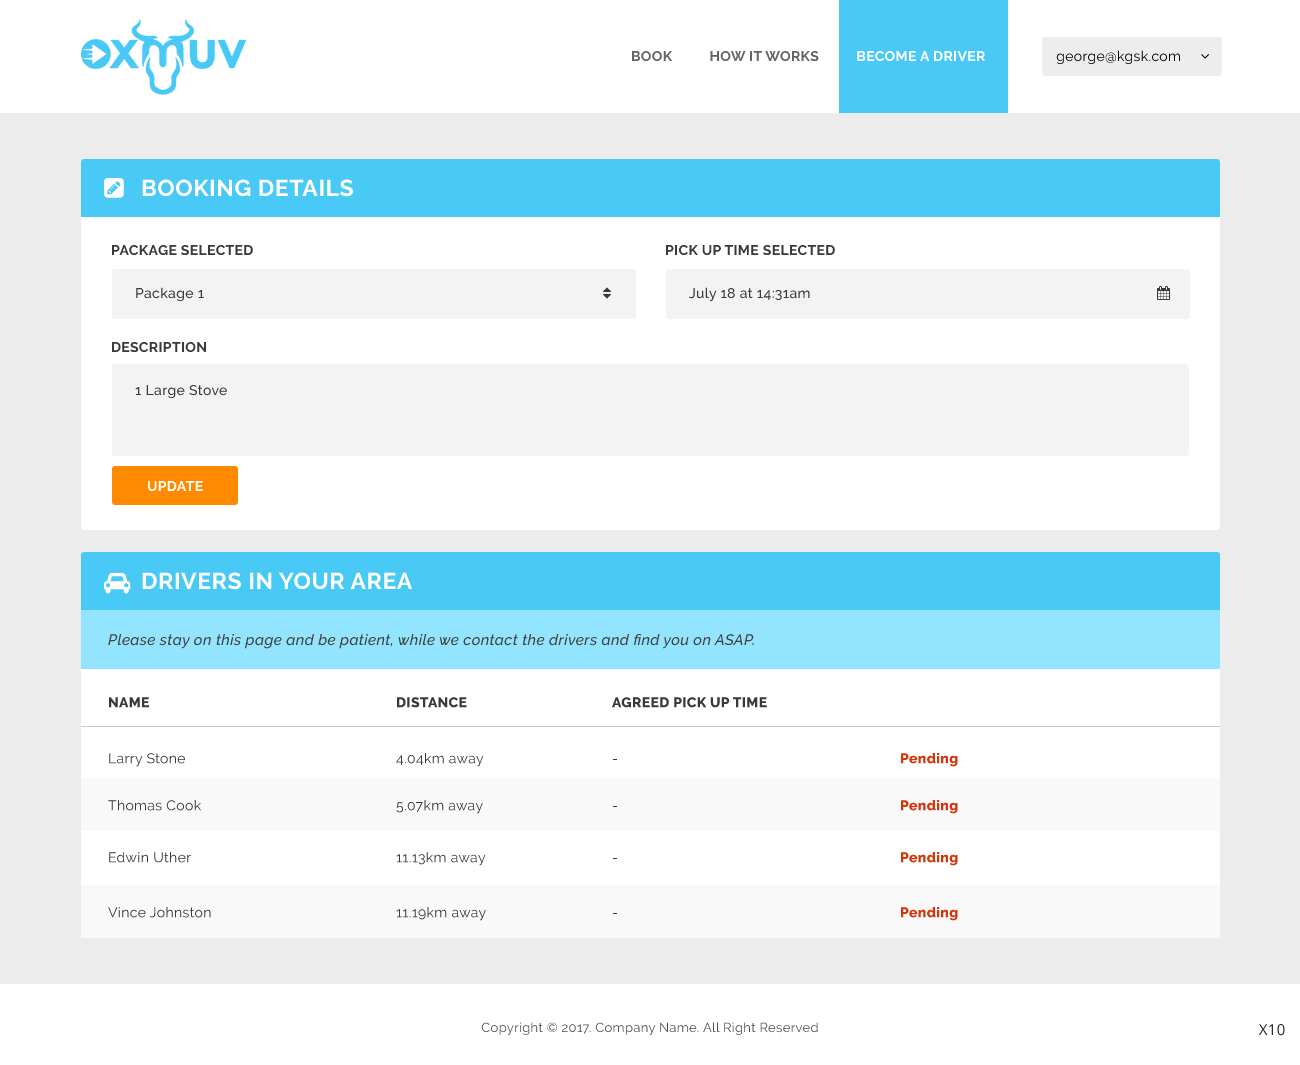The image size is (1300, 1065).
Task: Click the Pick Up Time Selected label
Action: (x=750, y=251)
